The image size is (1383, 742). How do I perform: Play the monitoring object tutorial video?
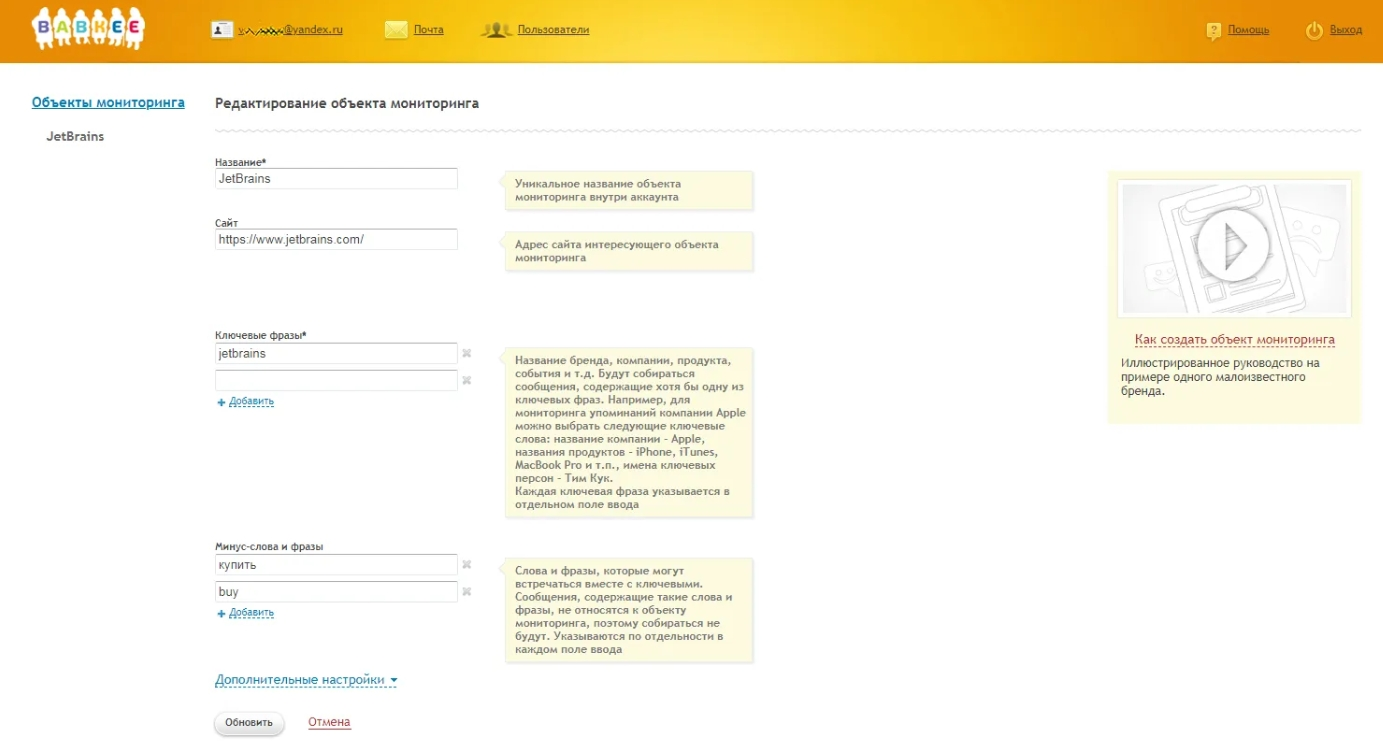[x=1233, y=246]
